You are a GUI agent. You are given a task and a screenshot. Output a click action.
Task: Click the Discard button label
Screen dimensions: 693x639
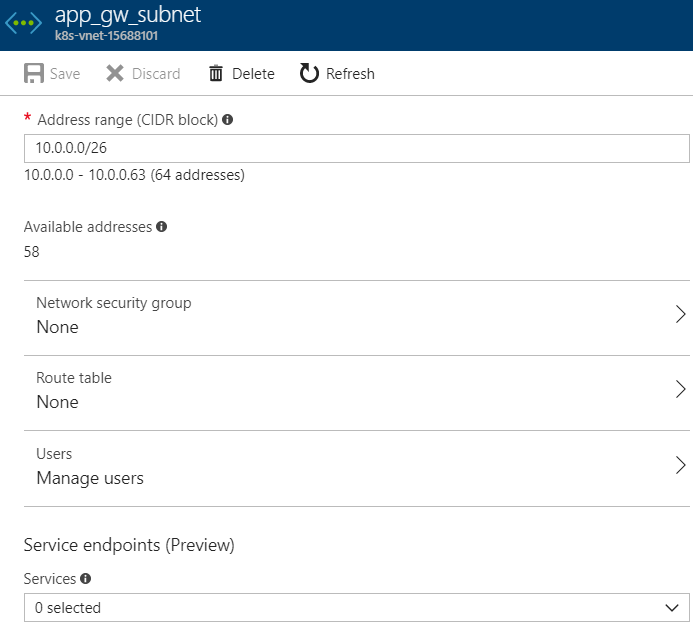pos(156,74)
